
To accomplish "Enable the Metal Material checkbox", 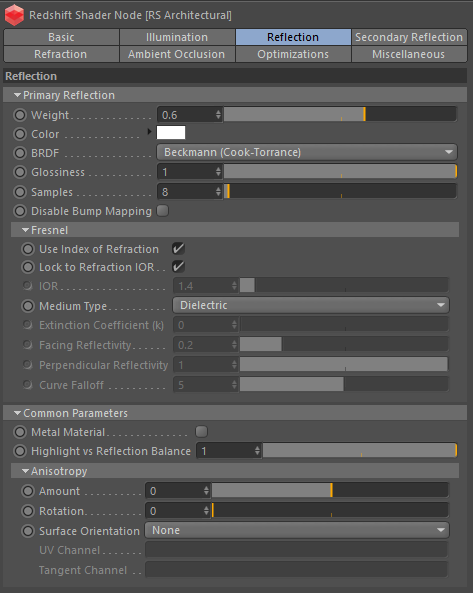I will pos(202,432).
